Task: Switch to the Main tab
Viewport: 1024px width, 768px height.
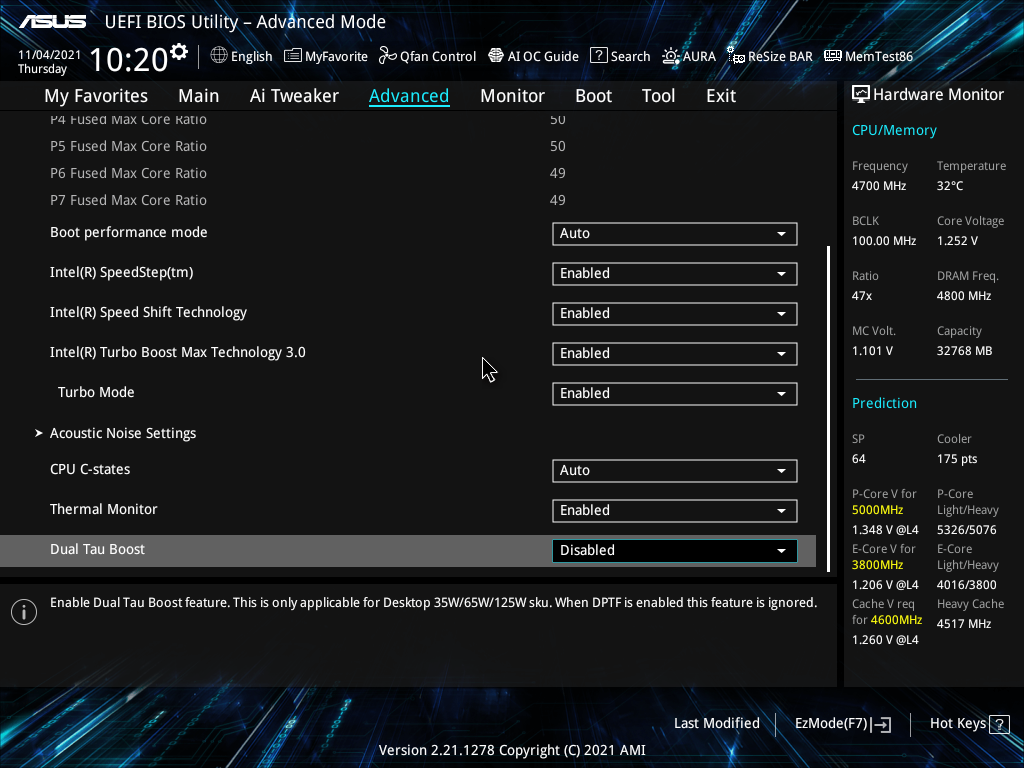Action: click(199, 96)
